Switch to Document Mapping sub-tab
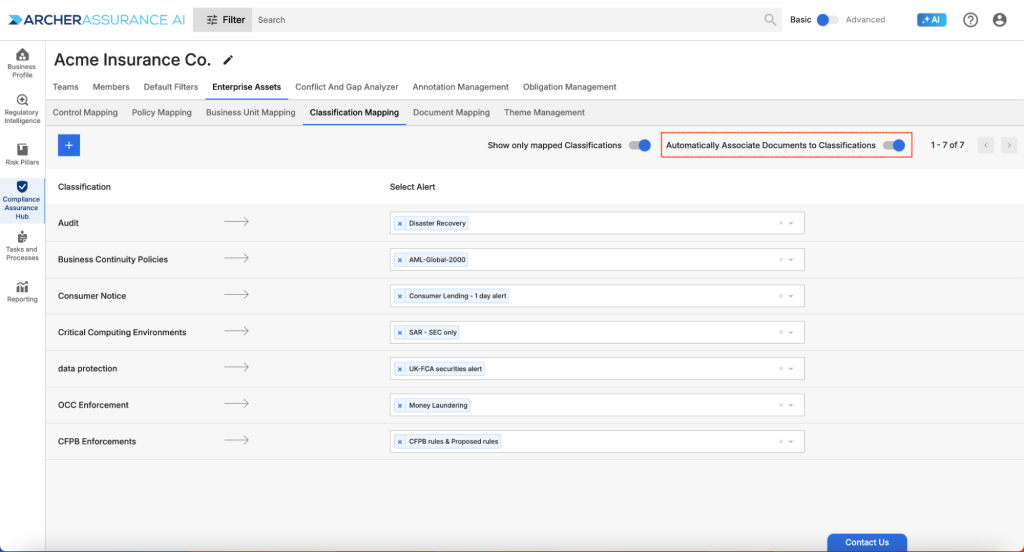 point(451,112)
